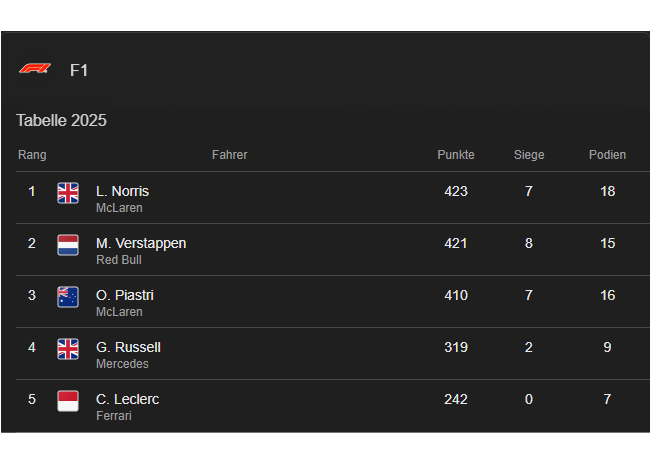651x464 pixels.
Task: Click the Punkte column header
Action: 456,155
